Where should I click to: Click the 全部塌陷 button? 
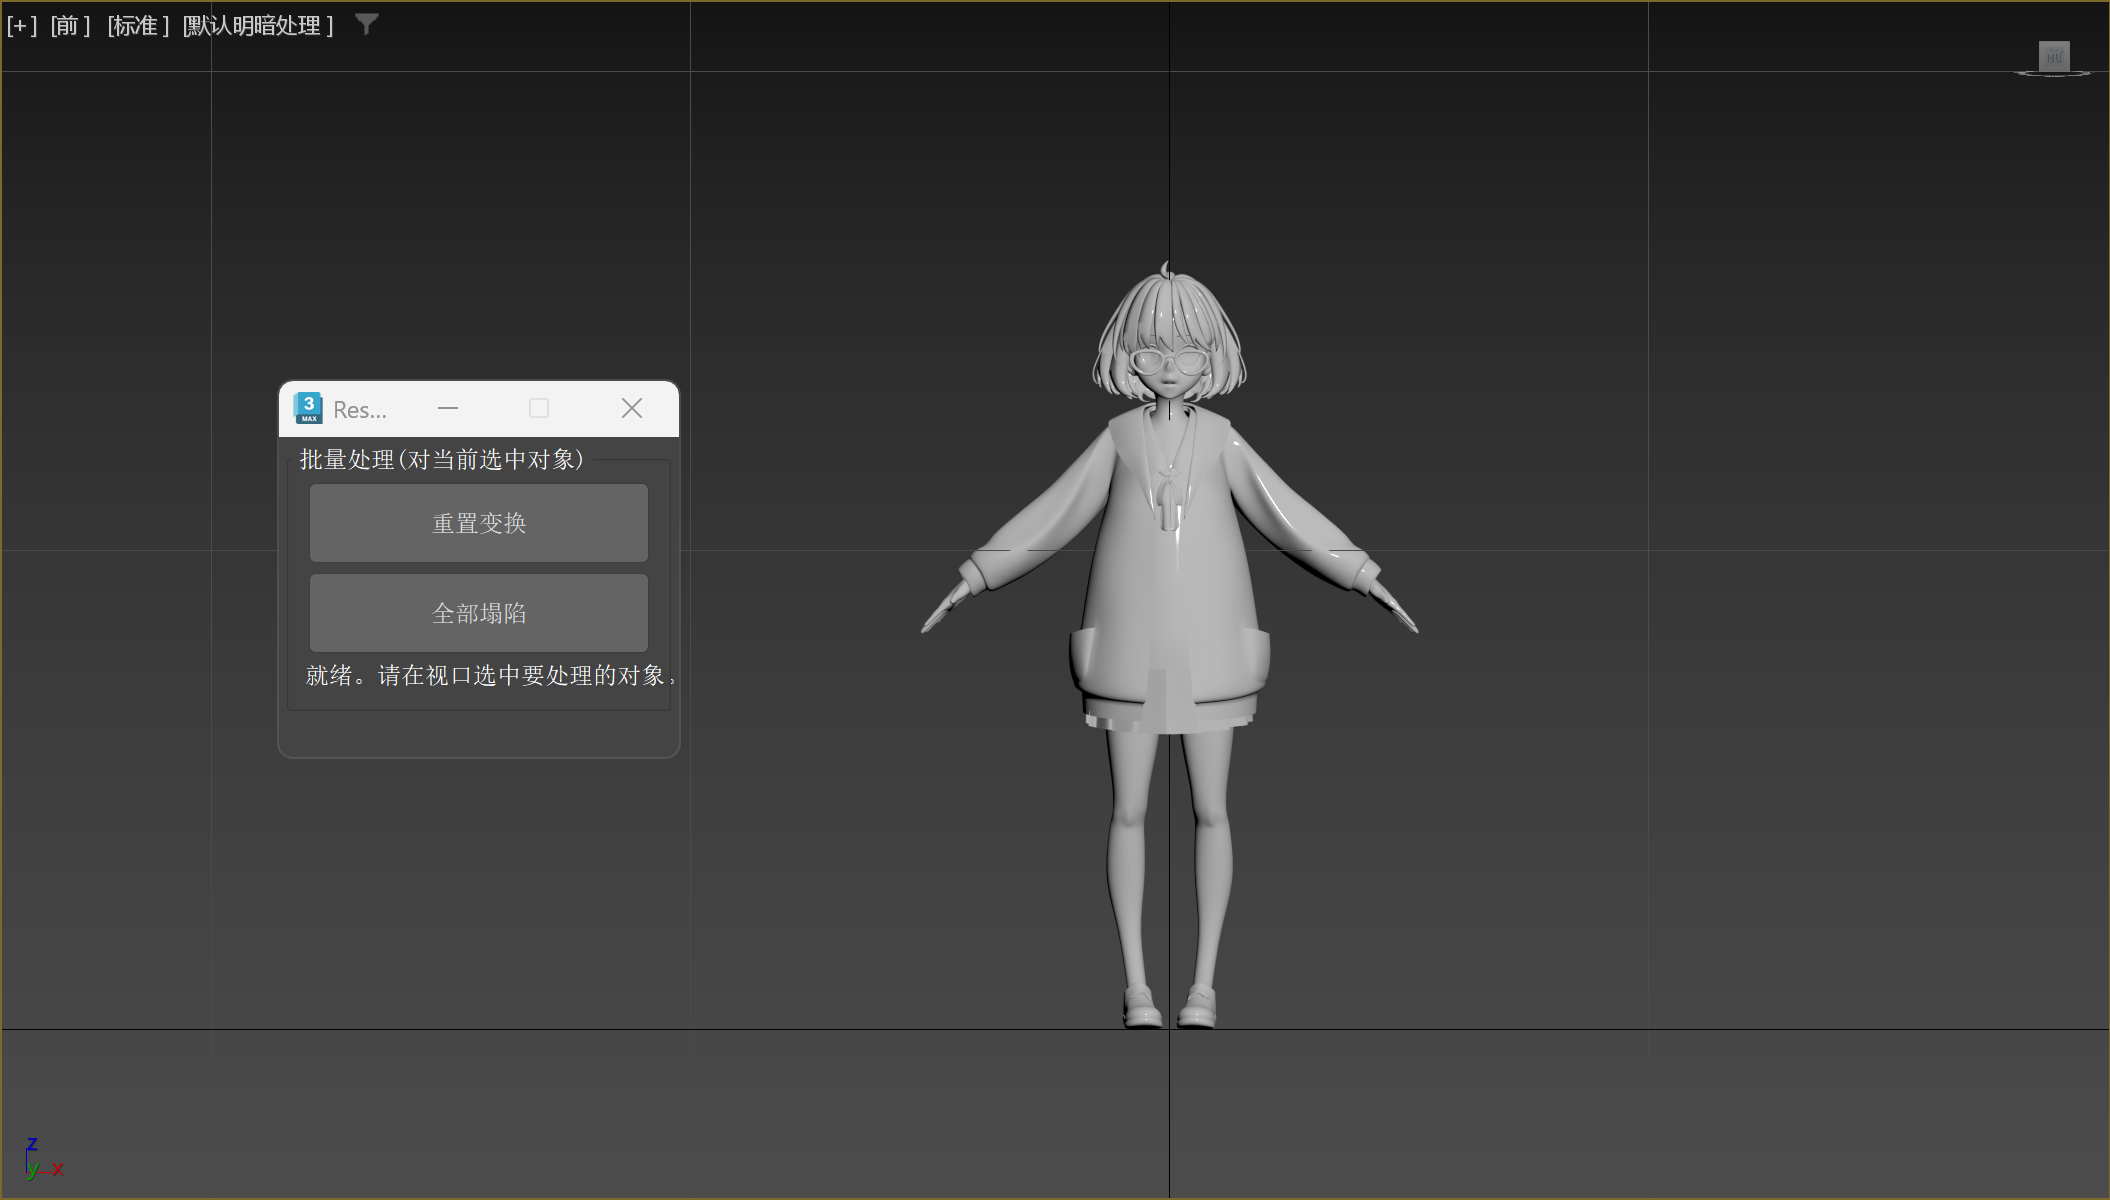(x=479, y=613)
